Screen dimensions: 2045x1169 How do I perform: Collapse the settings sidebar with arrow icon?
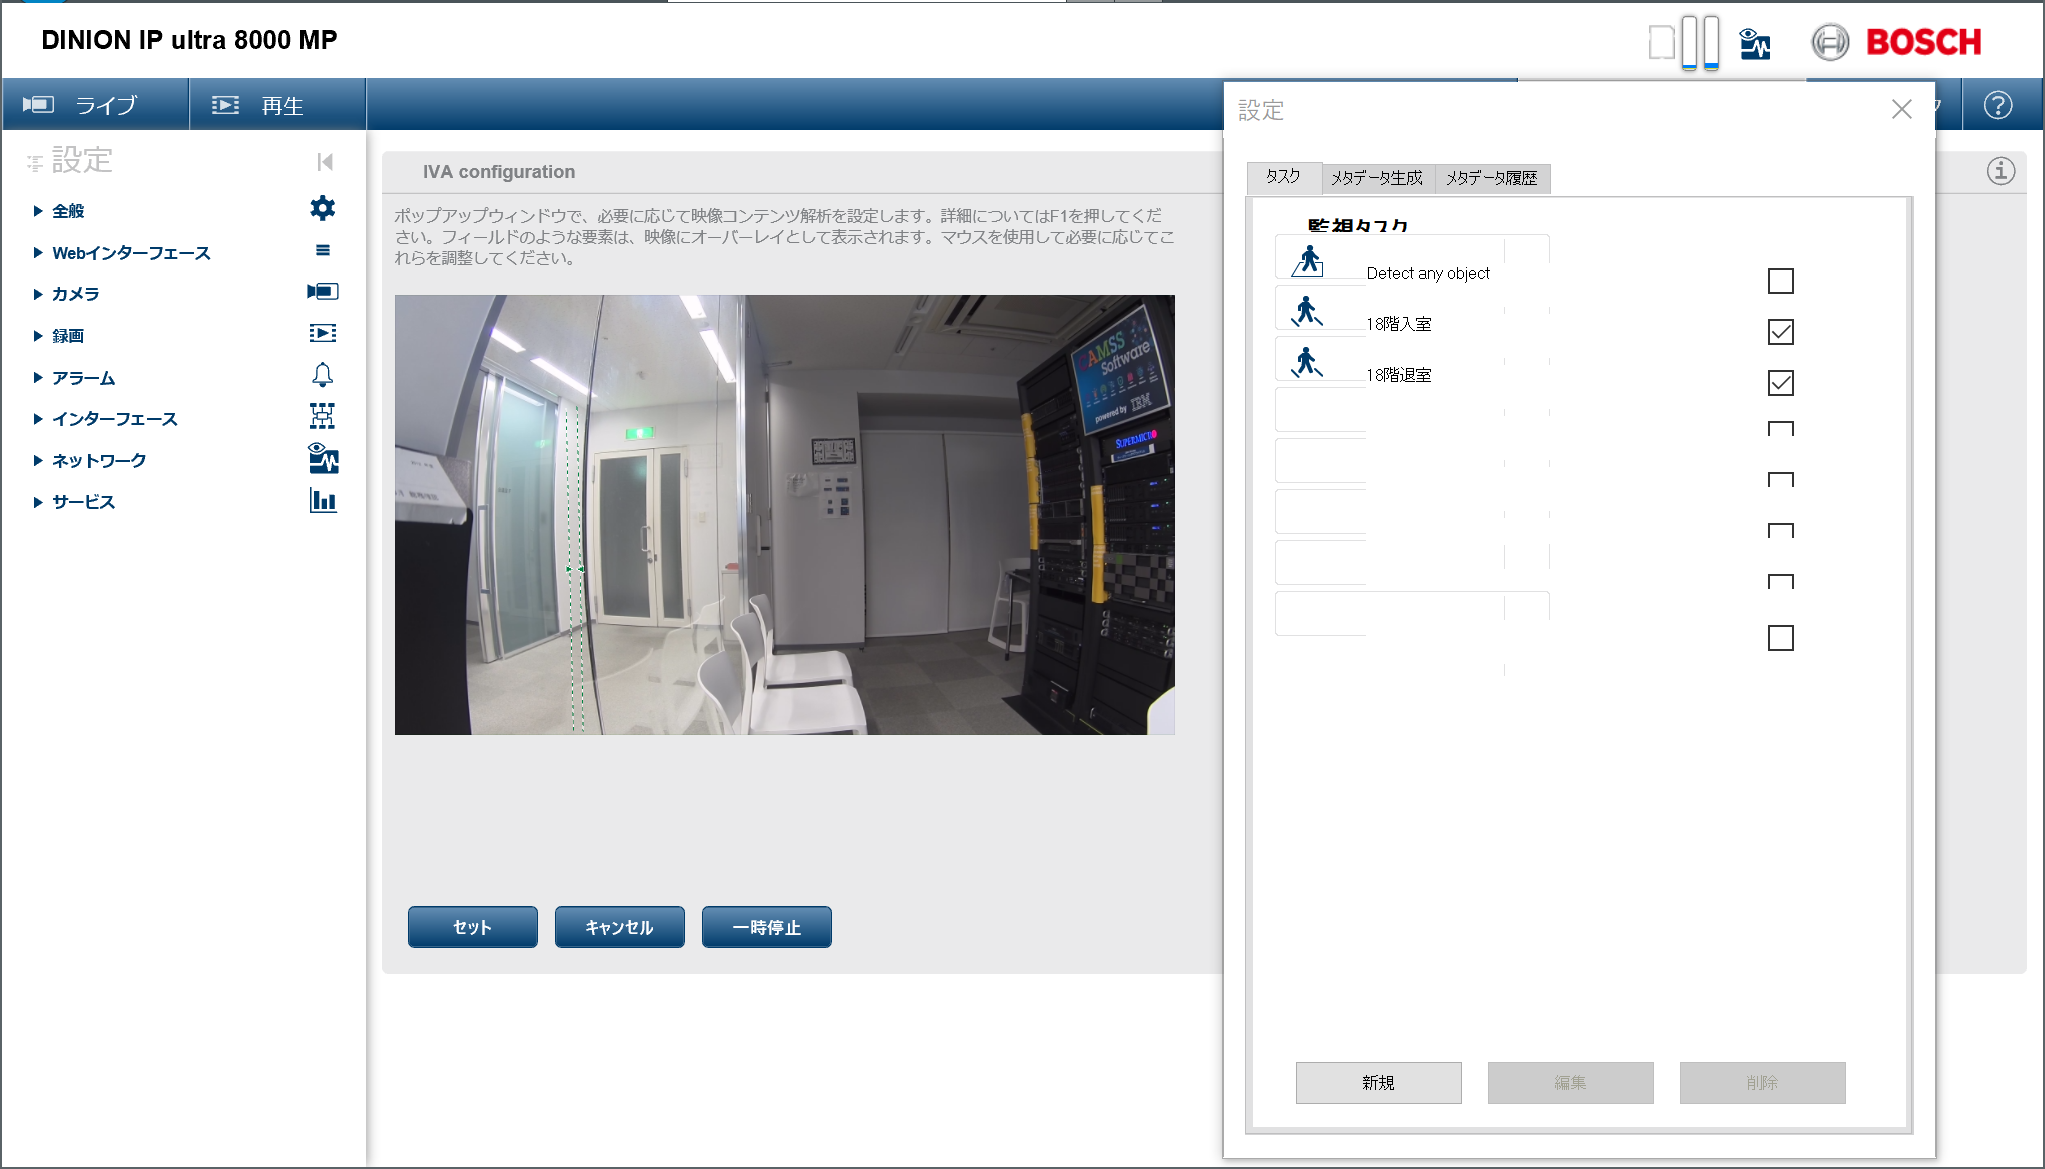point(325,162)
